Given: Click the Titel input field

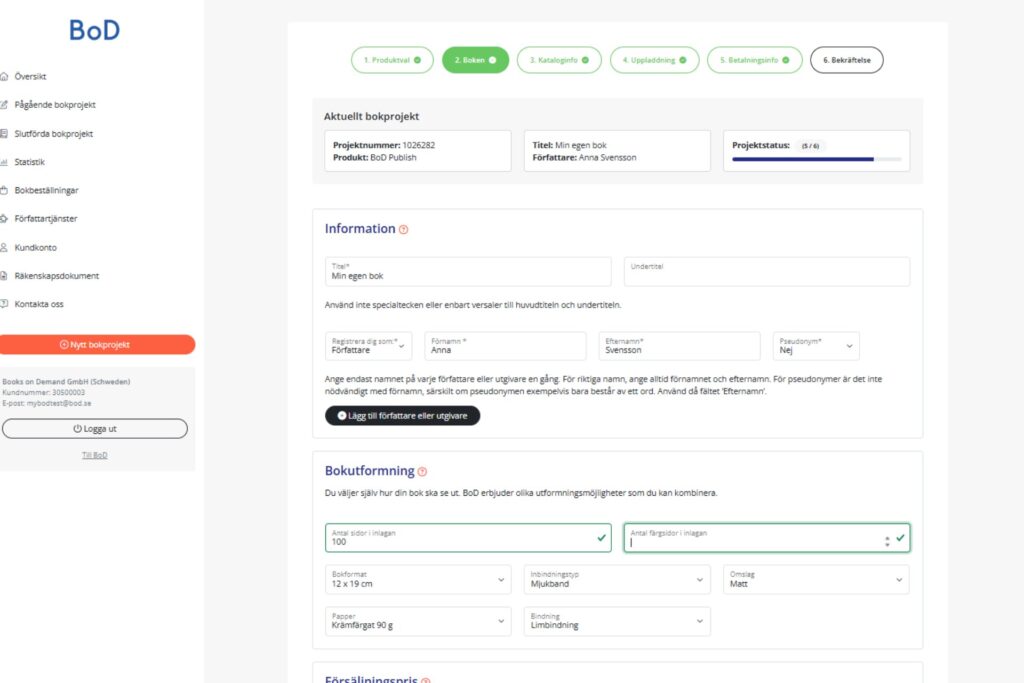Looking at the screenshot, I should coord(468,272).
